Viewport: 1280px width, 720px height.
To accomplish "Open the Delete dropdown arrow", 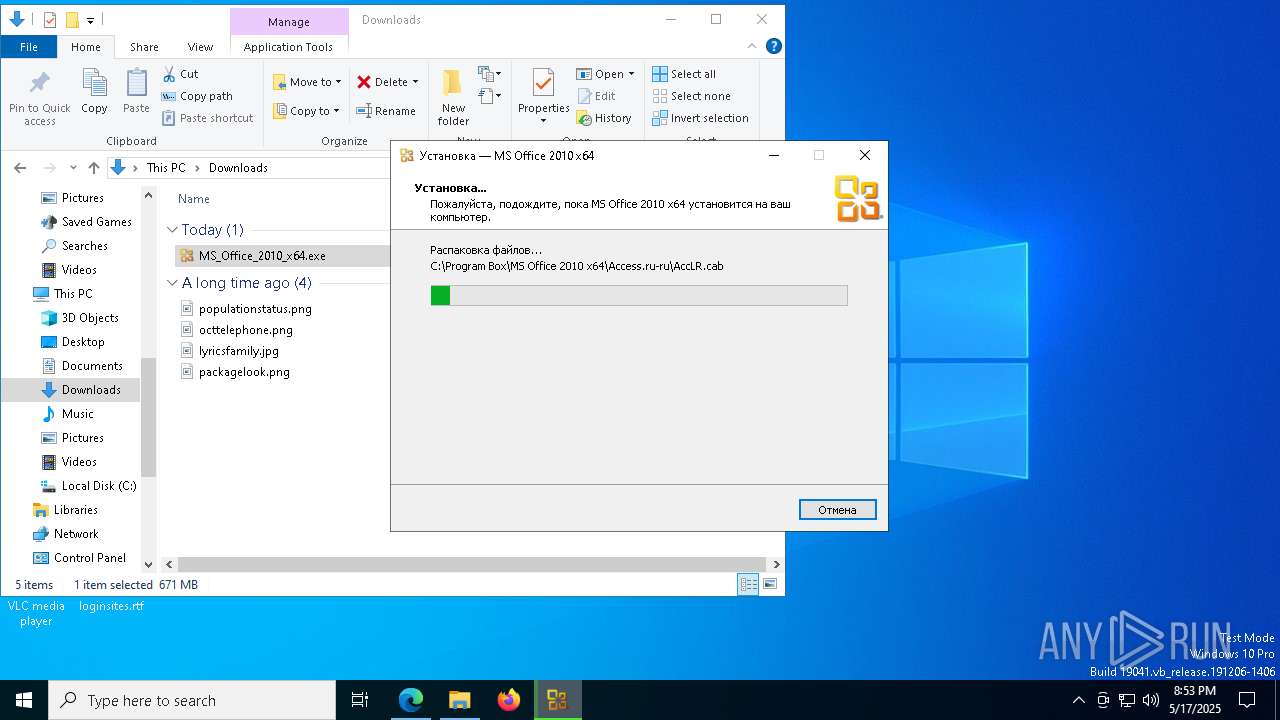I will click(415, 82).
